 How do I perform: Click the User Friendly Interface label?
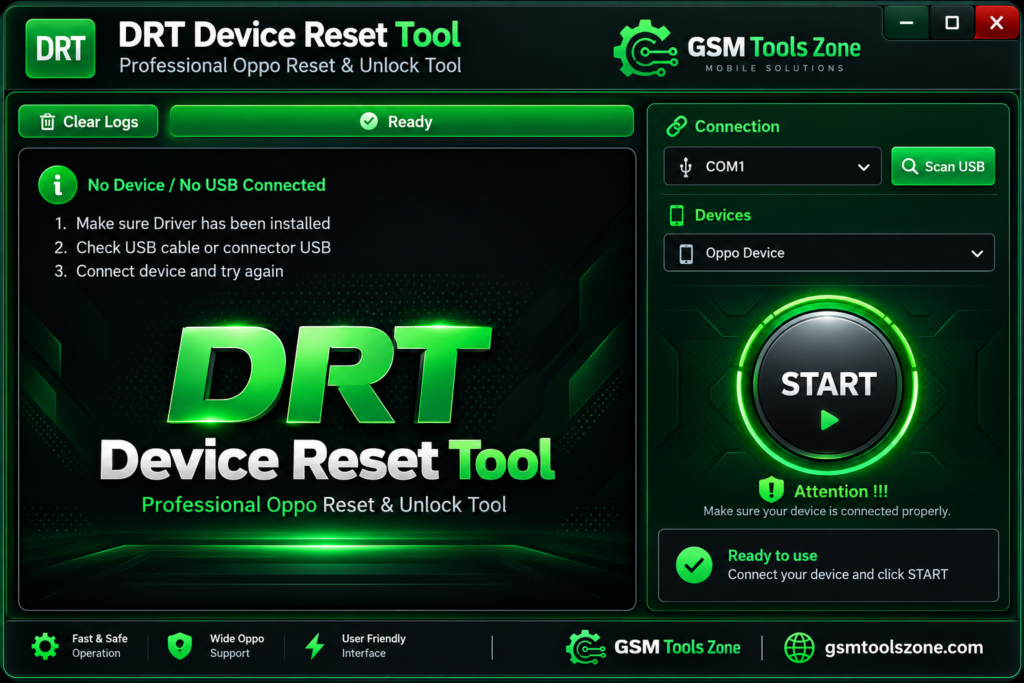(374, 646)
